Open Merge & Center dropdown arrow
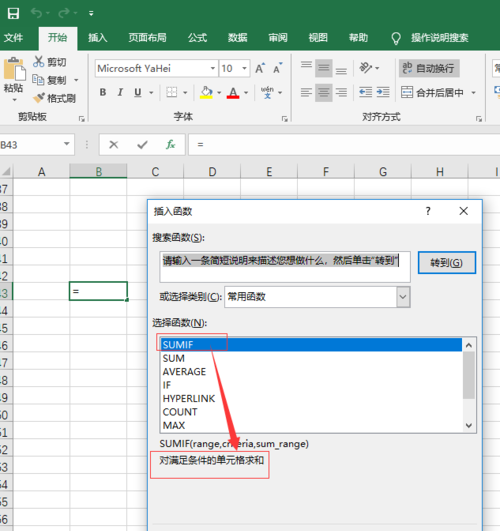The image size is (500, 531). point(474,92)
